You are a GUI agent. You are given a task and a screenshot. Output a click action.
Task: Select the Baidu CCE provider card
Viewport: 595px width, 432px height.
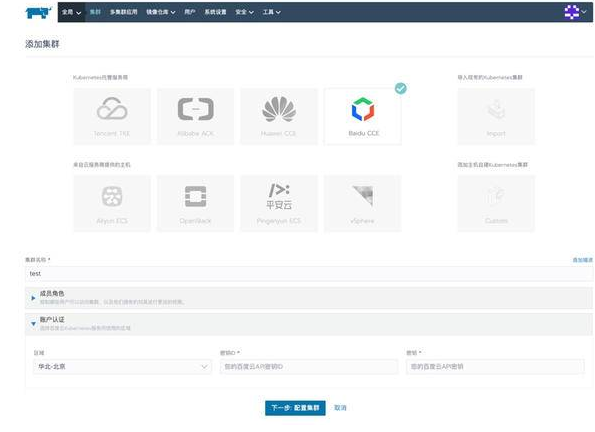pyautogui.click(x=363, y=117)
